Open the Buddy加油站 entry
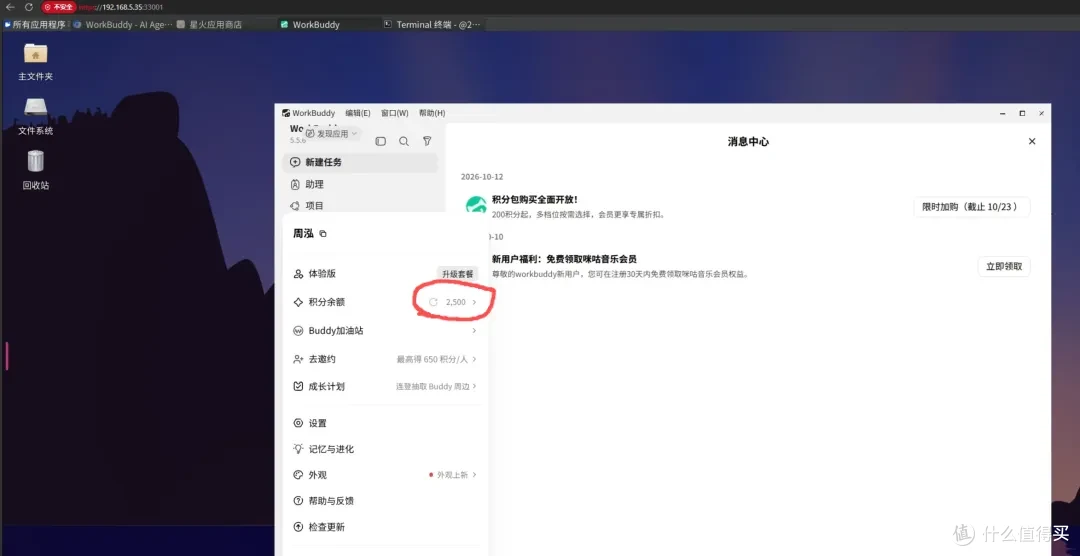The height and width of the screenshot is (556, 1080). pyautogui.click(x=385, y=331)
